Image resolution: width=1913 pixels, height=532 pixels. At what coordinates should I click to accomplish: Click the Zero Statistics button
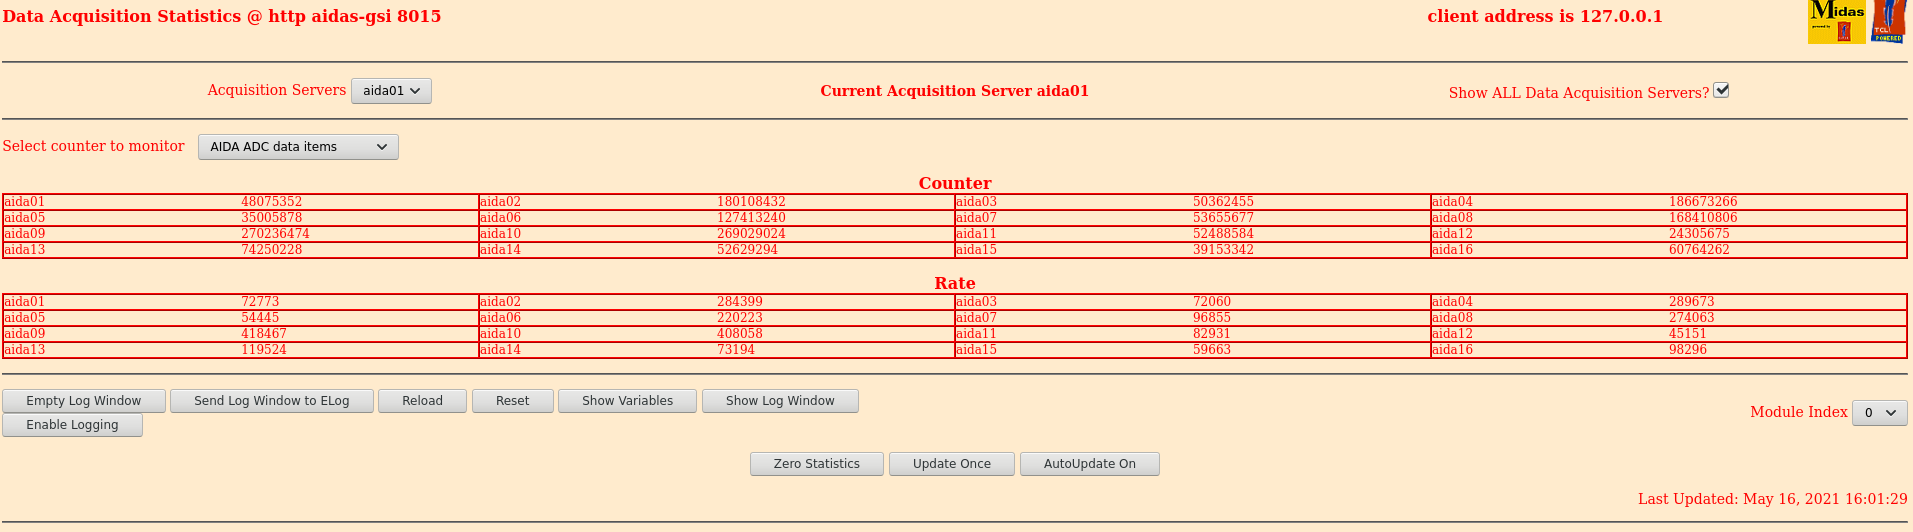[817, 464]
